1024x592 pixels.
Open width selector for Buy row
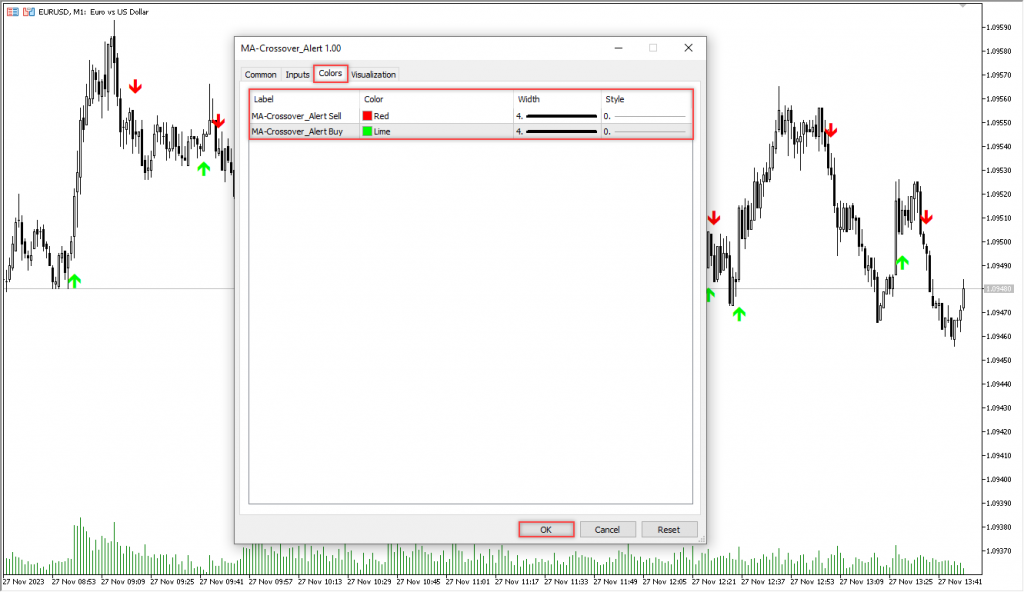pyautogui.click(x=557, y=131)
